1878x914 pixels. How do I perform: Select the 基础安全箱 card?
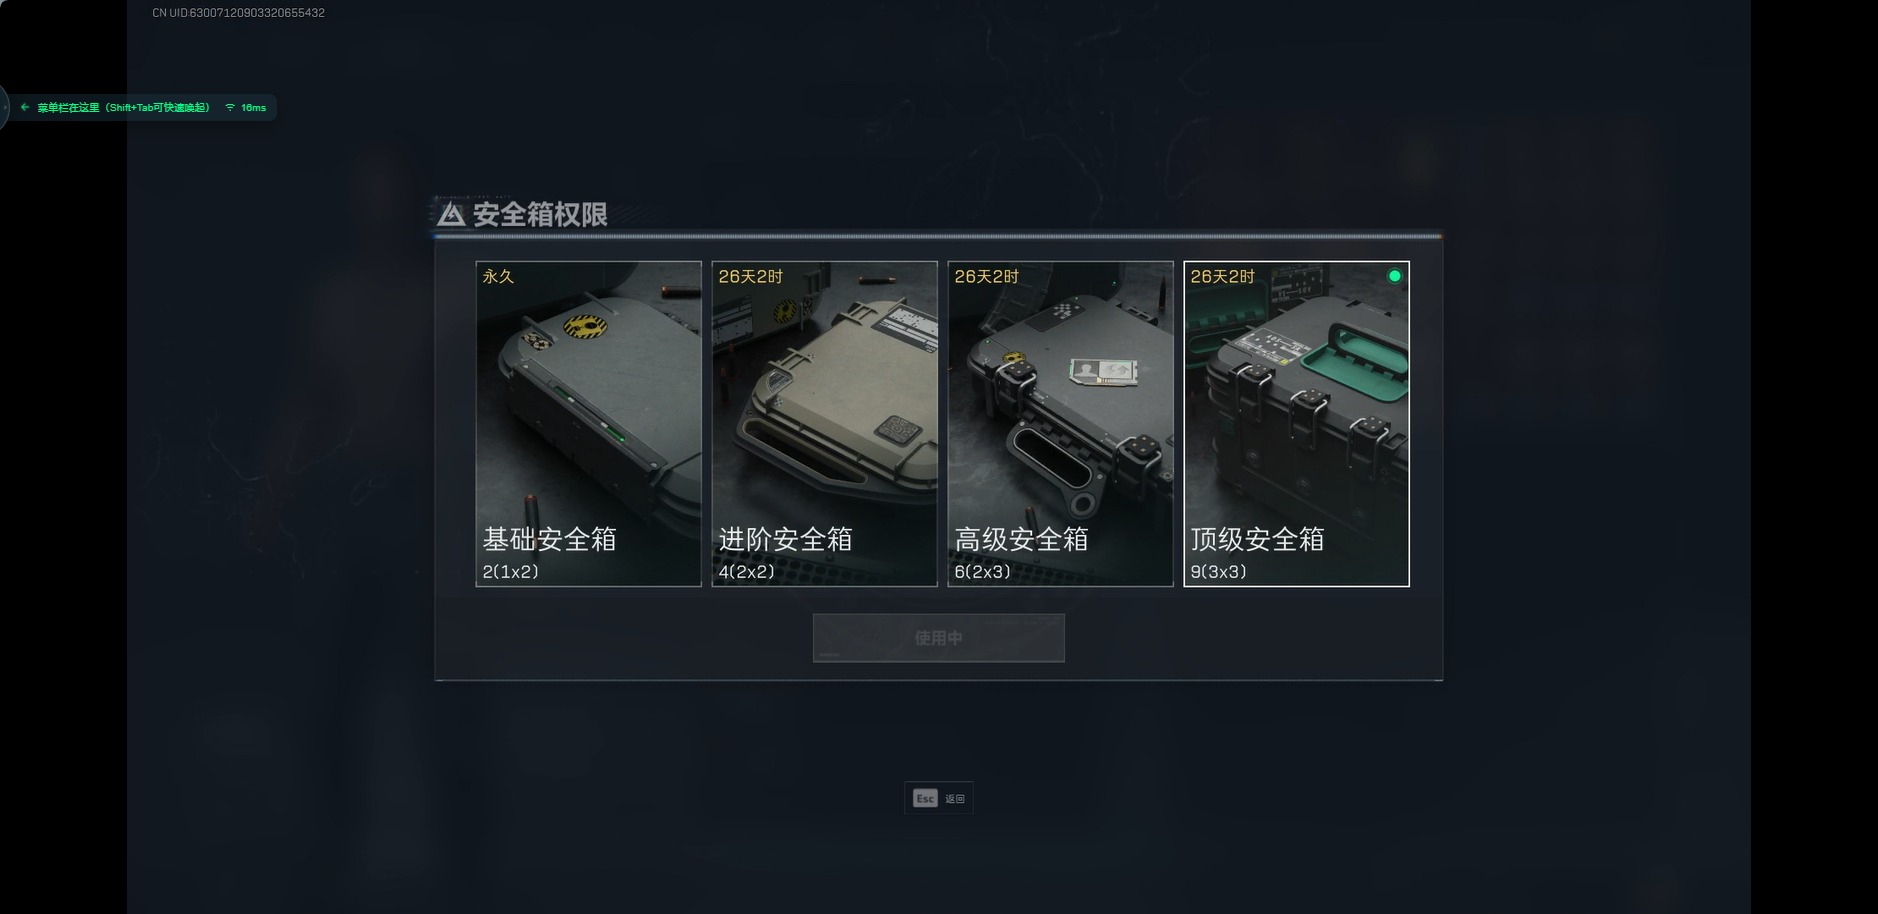pos(588,424)
